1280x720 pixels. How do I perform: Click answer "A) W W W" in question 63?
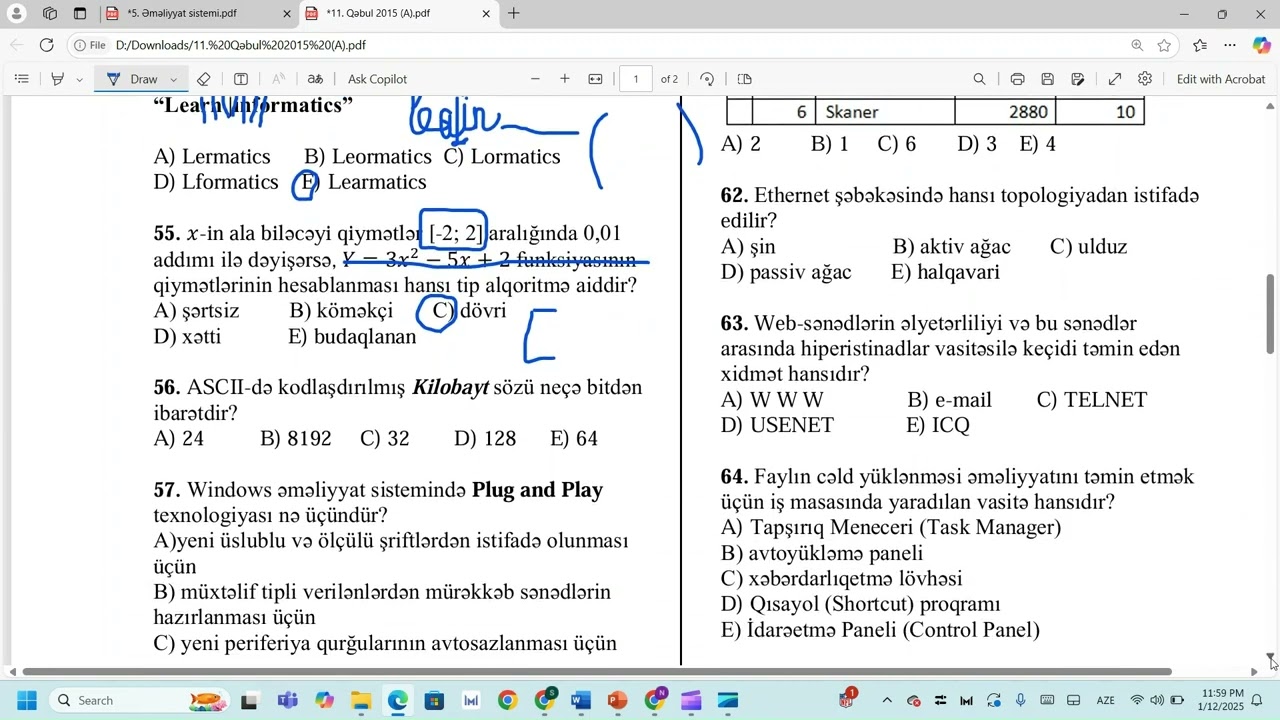772,400
